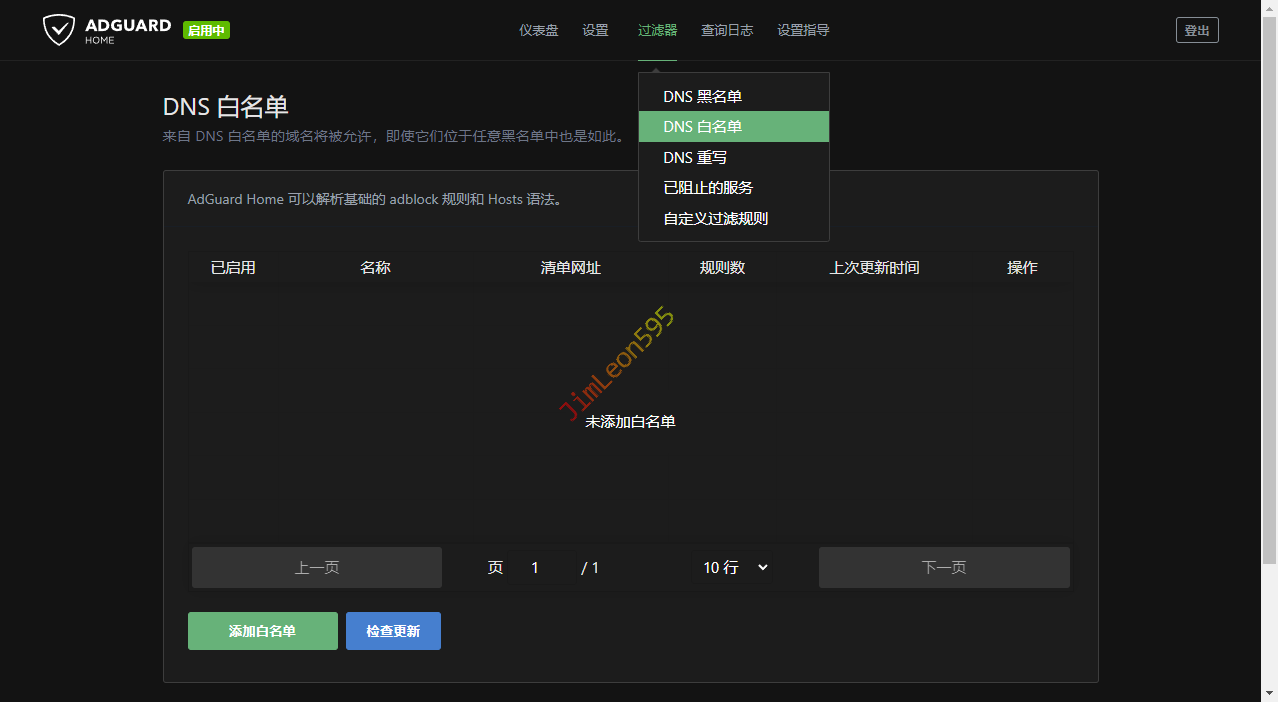The height and width of the screenshot is (702, 1278).
Task: Select DNS 黑名单 from dropdown menu
Action: 702,97
